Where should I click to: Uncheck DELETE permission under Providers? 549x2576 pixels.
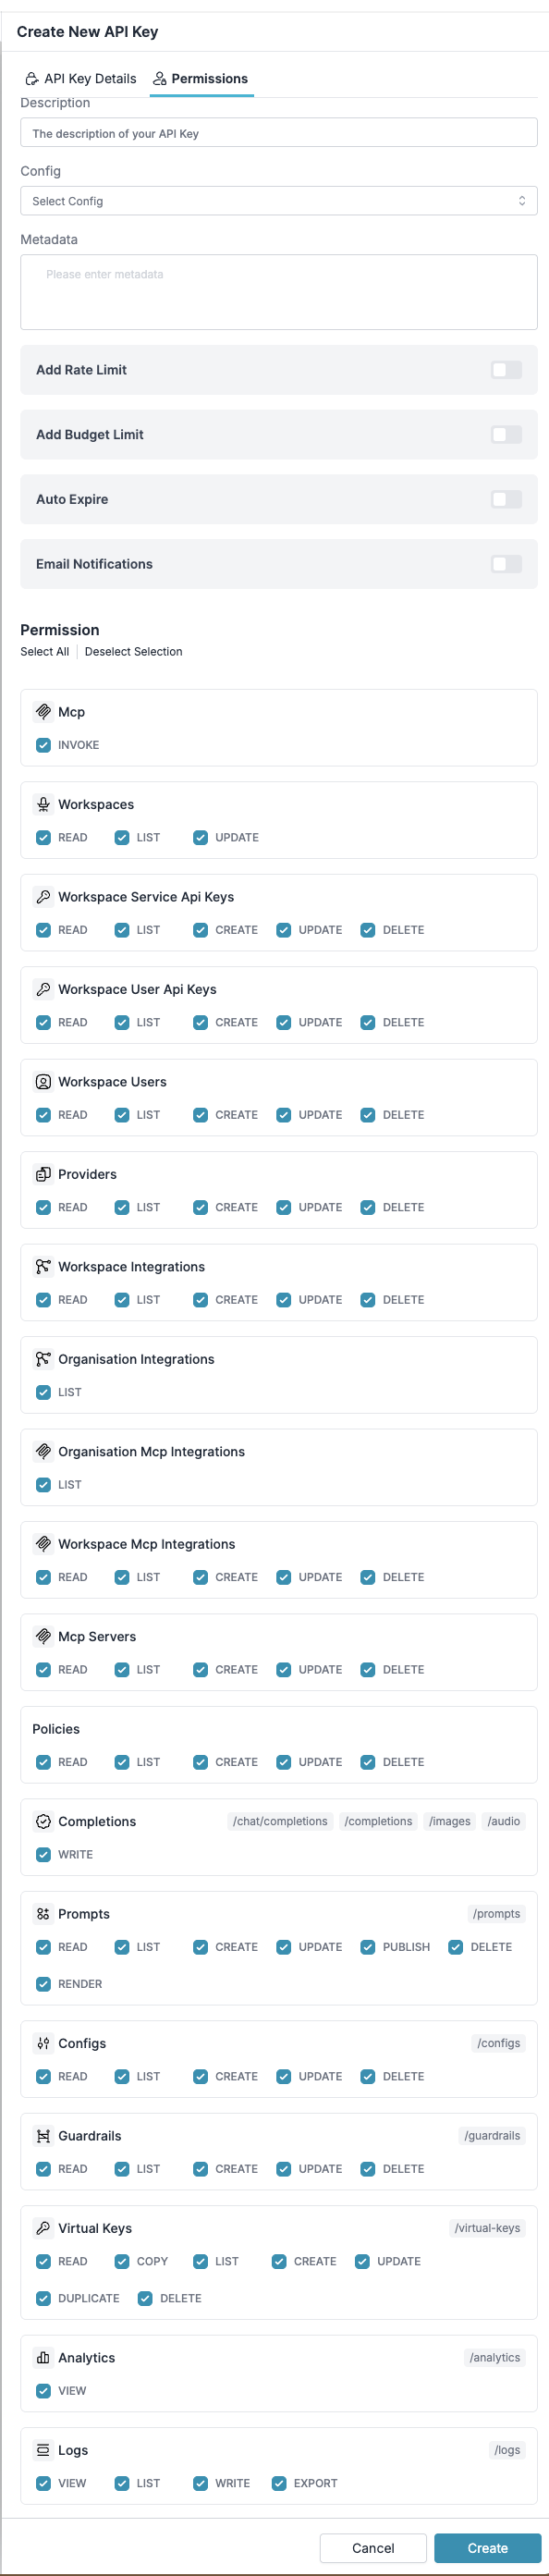pyautogui.click(x=368, y=1207)
